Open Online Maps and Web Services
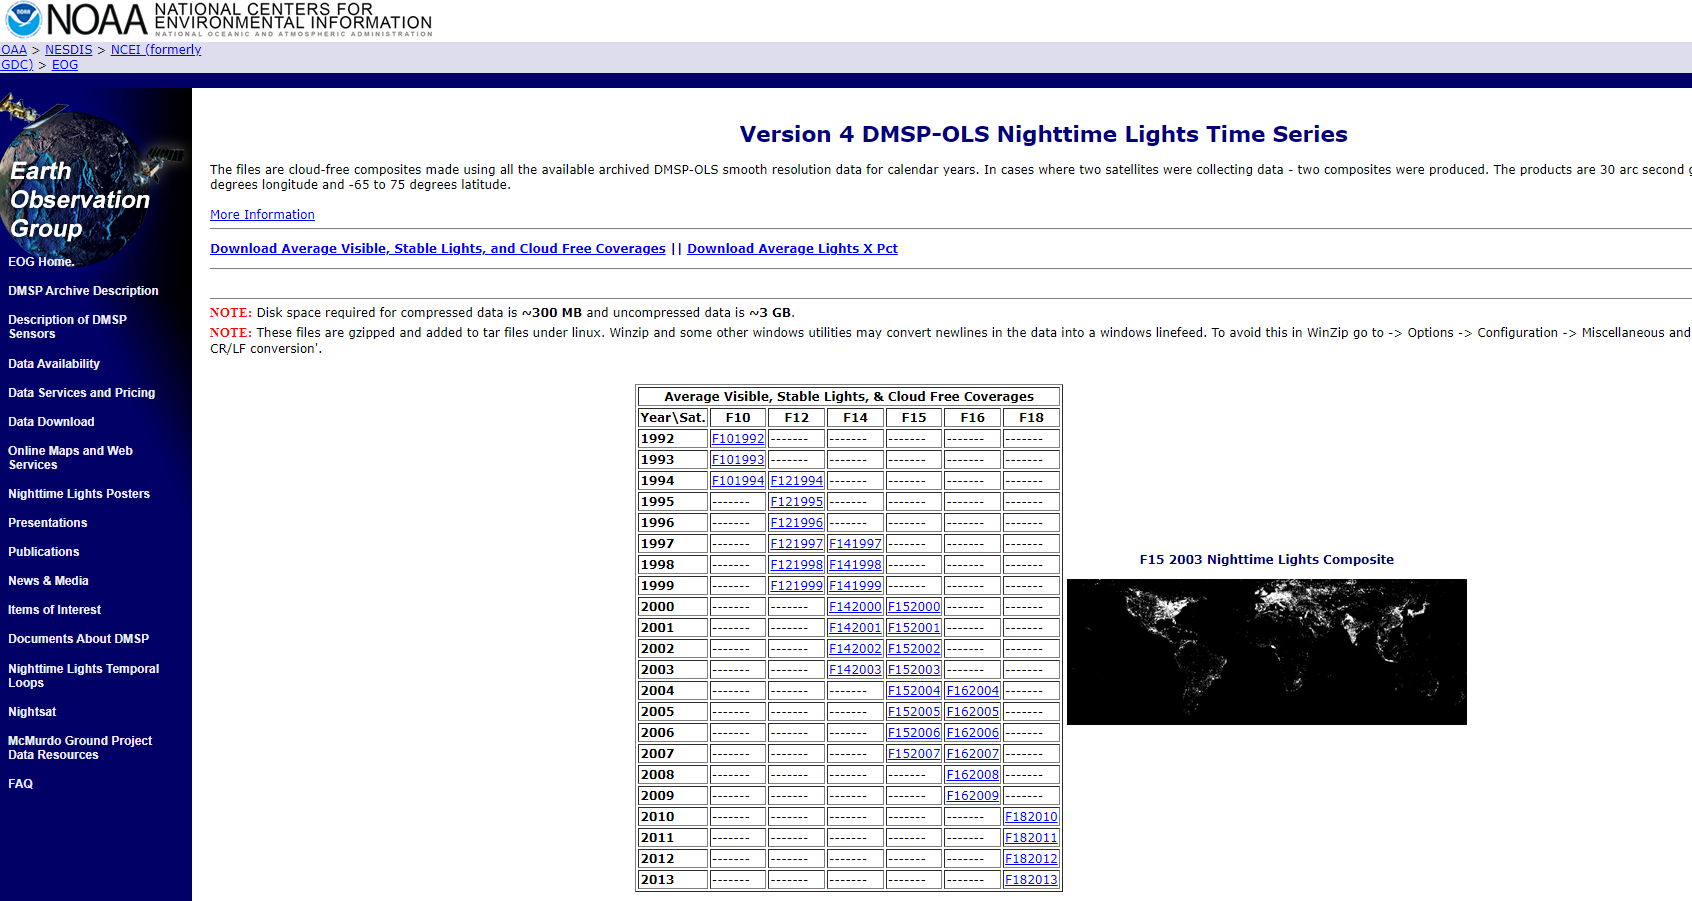 click(x=70, y=457)
